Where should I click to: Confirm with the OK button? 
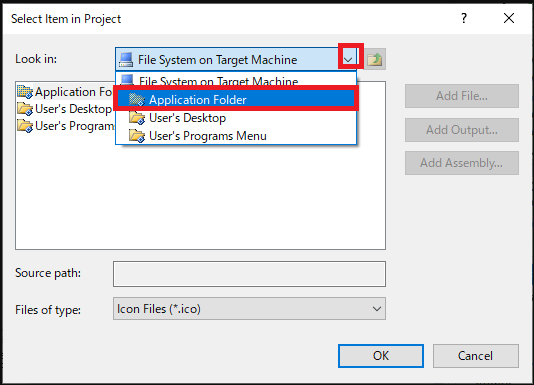381,356
